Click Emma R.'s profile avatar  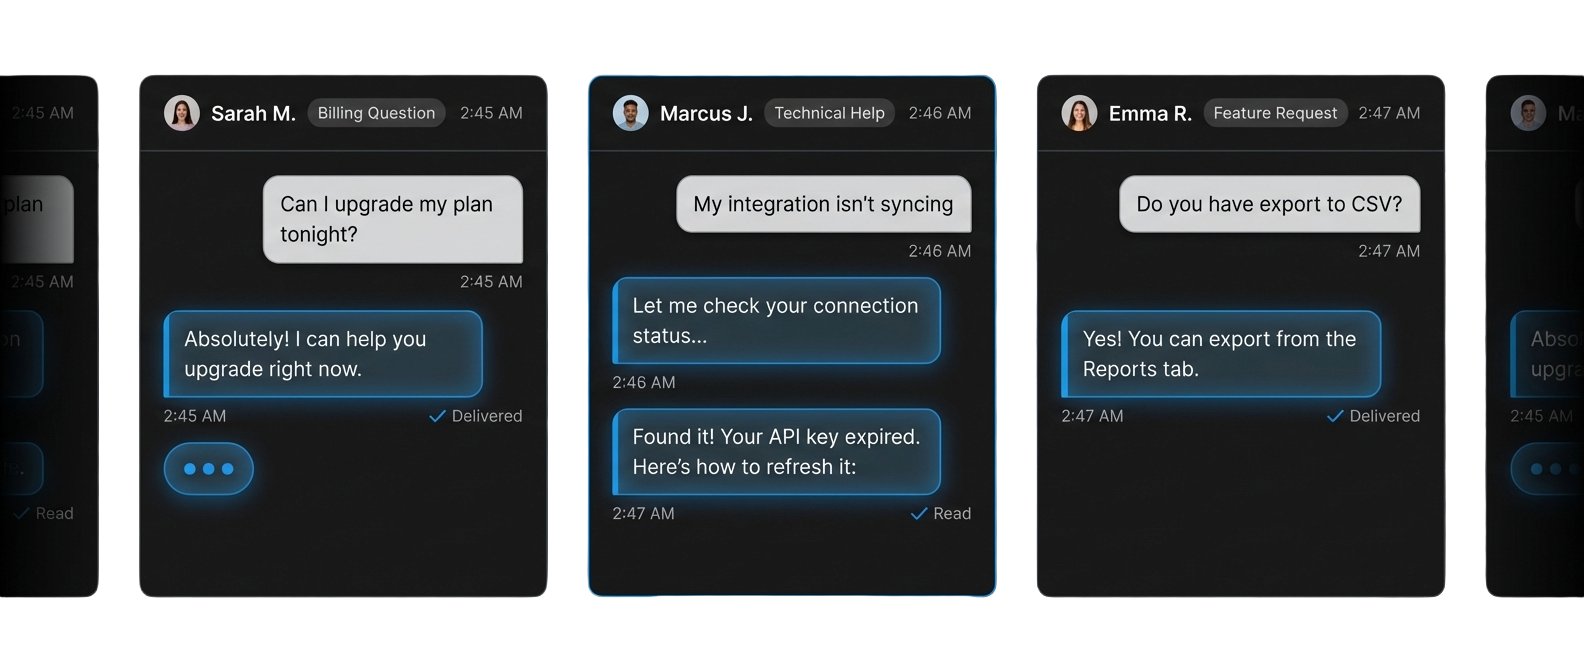tap(1079, 113)
